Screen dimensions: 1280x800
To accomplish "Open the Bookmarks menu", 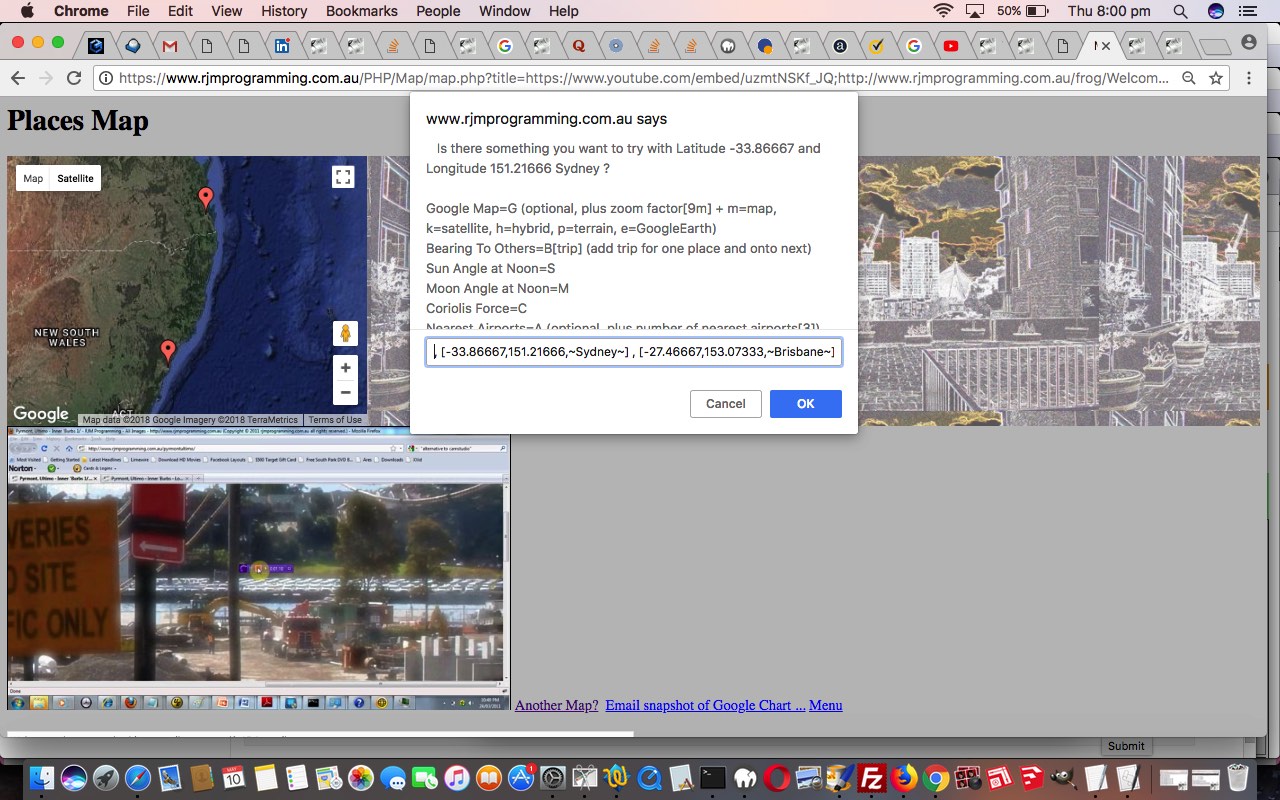I will pyautogui.click(x=361, y=11).
